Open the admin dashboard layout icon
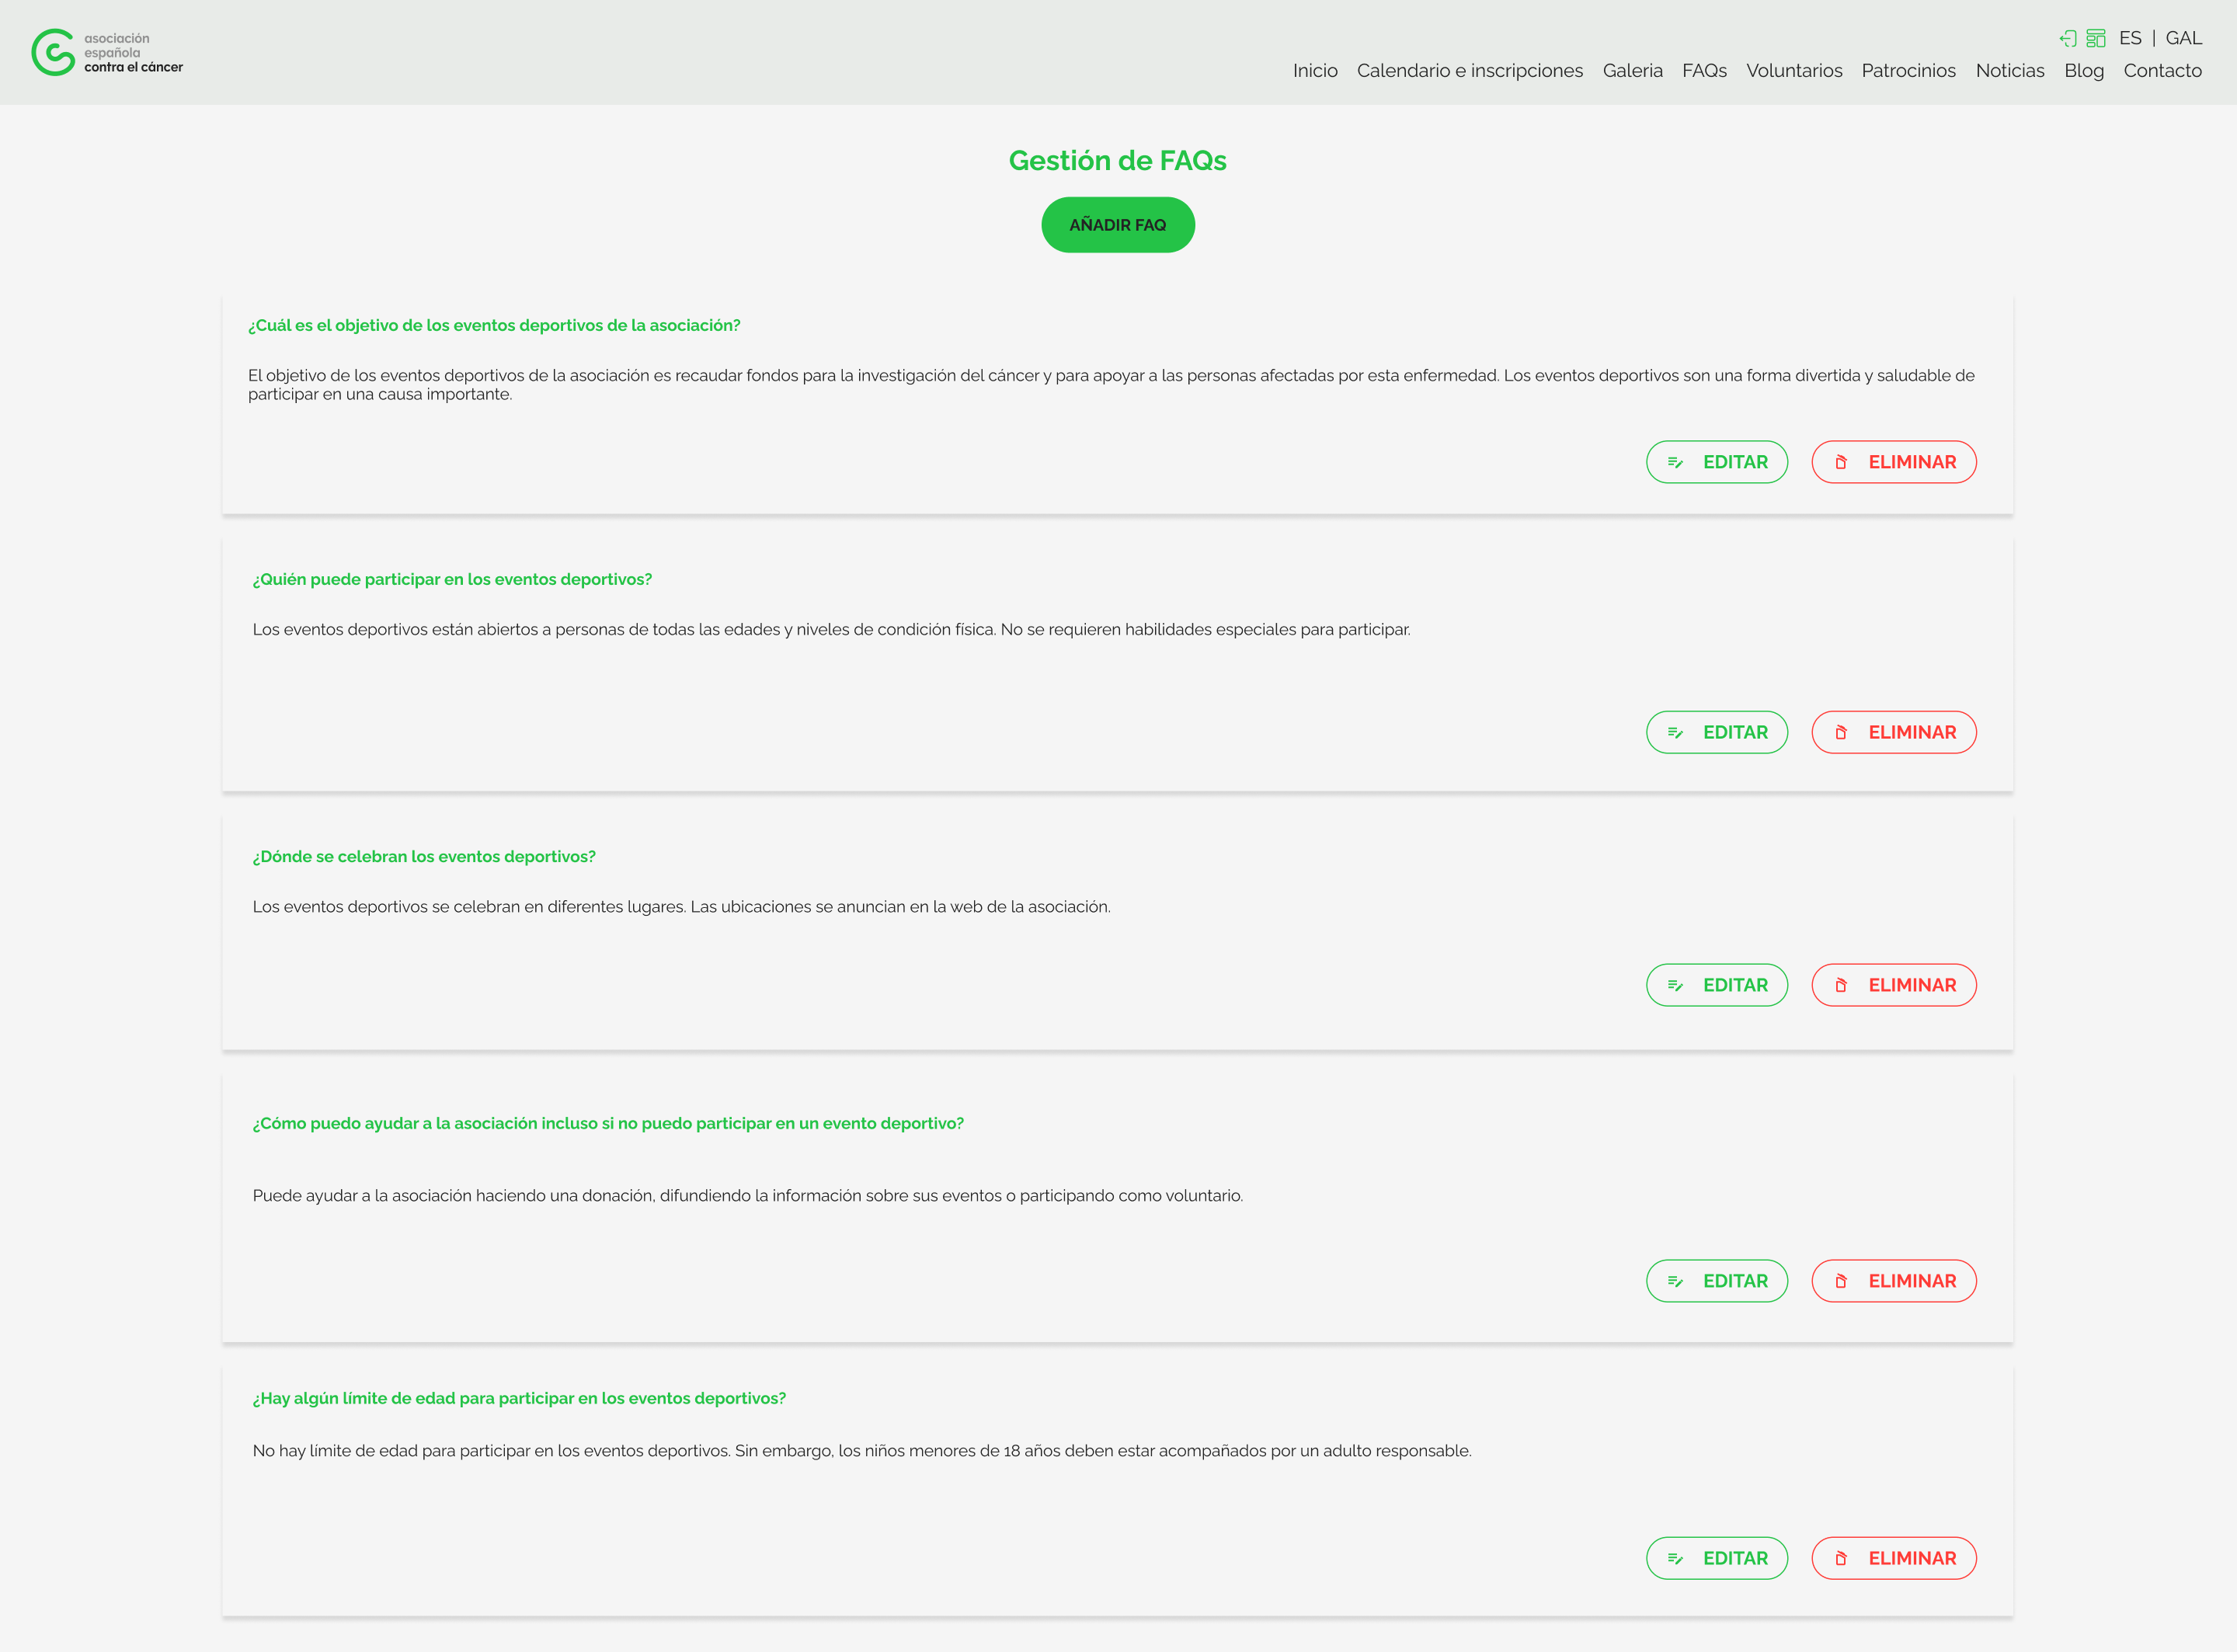Screen dimensions: 2237x1652 (2095, 38)
